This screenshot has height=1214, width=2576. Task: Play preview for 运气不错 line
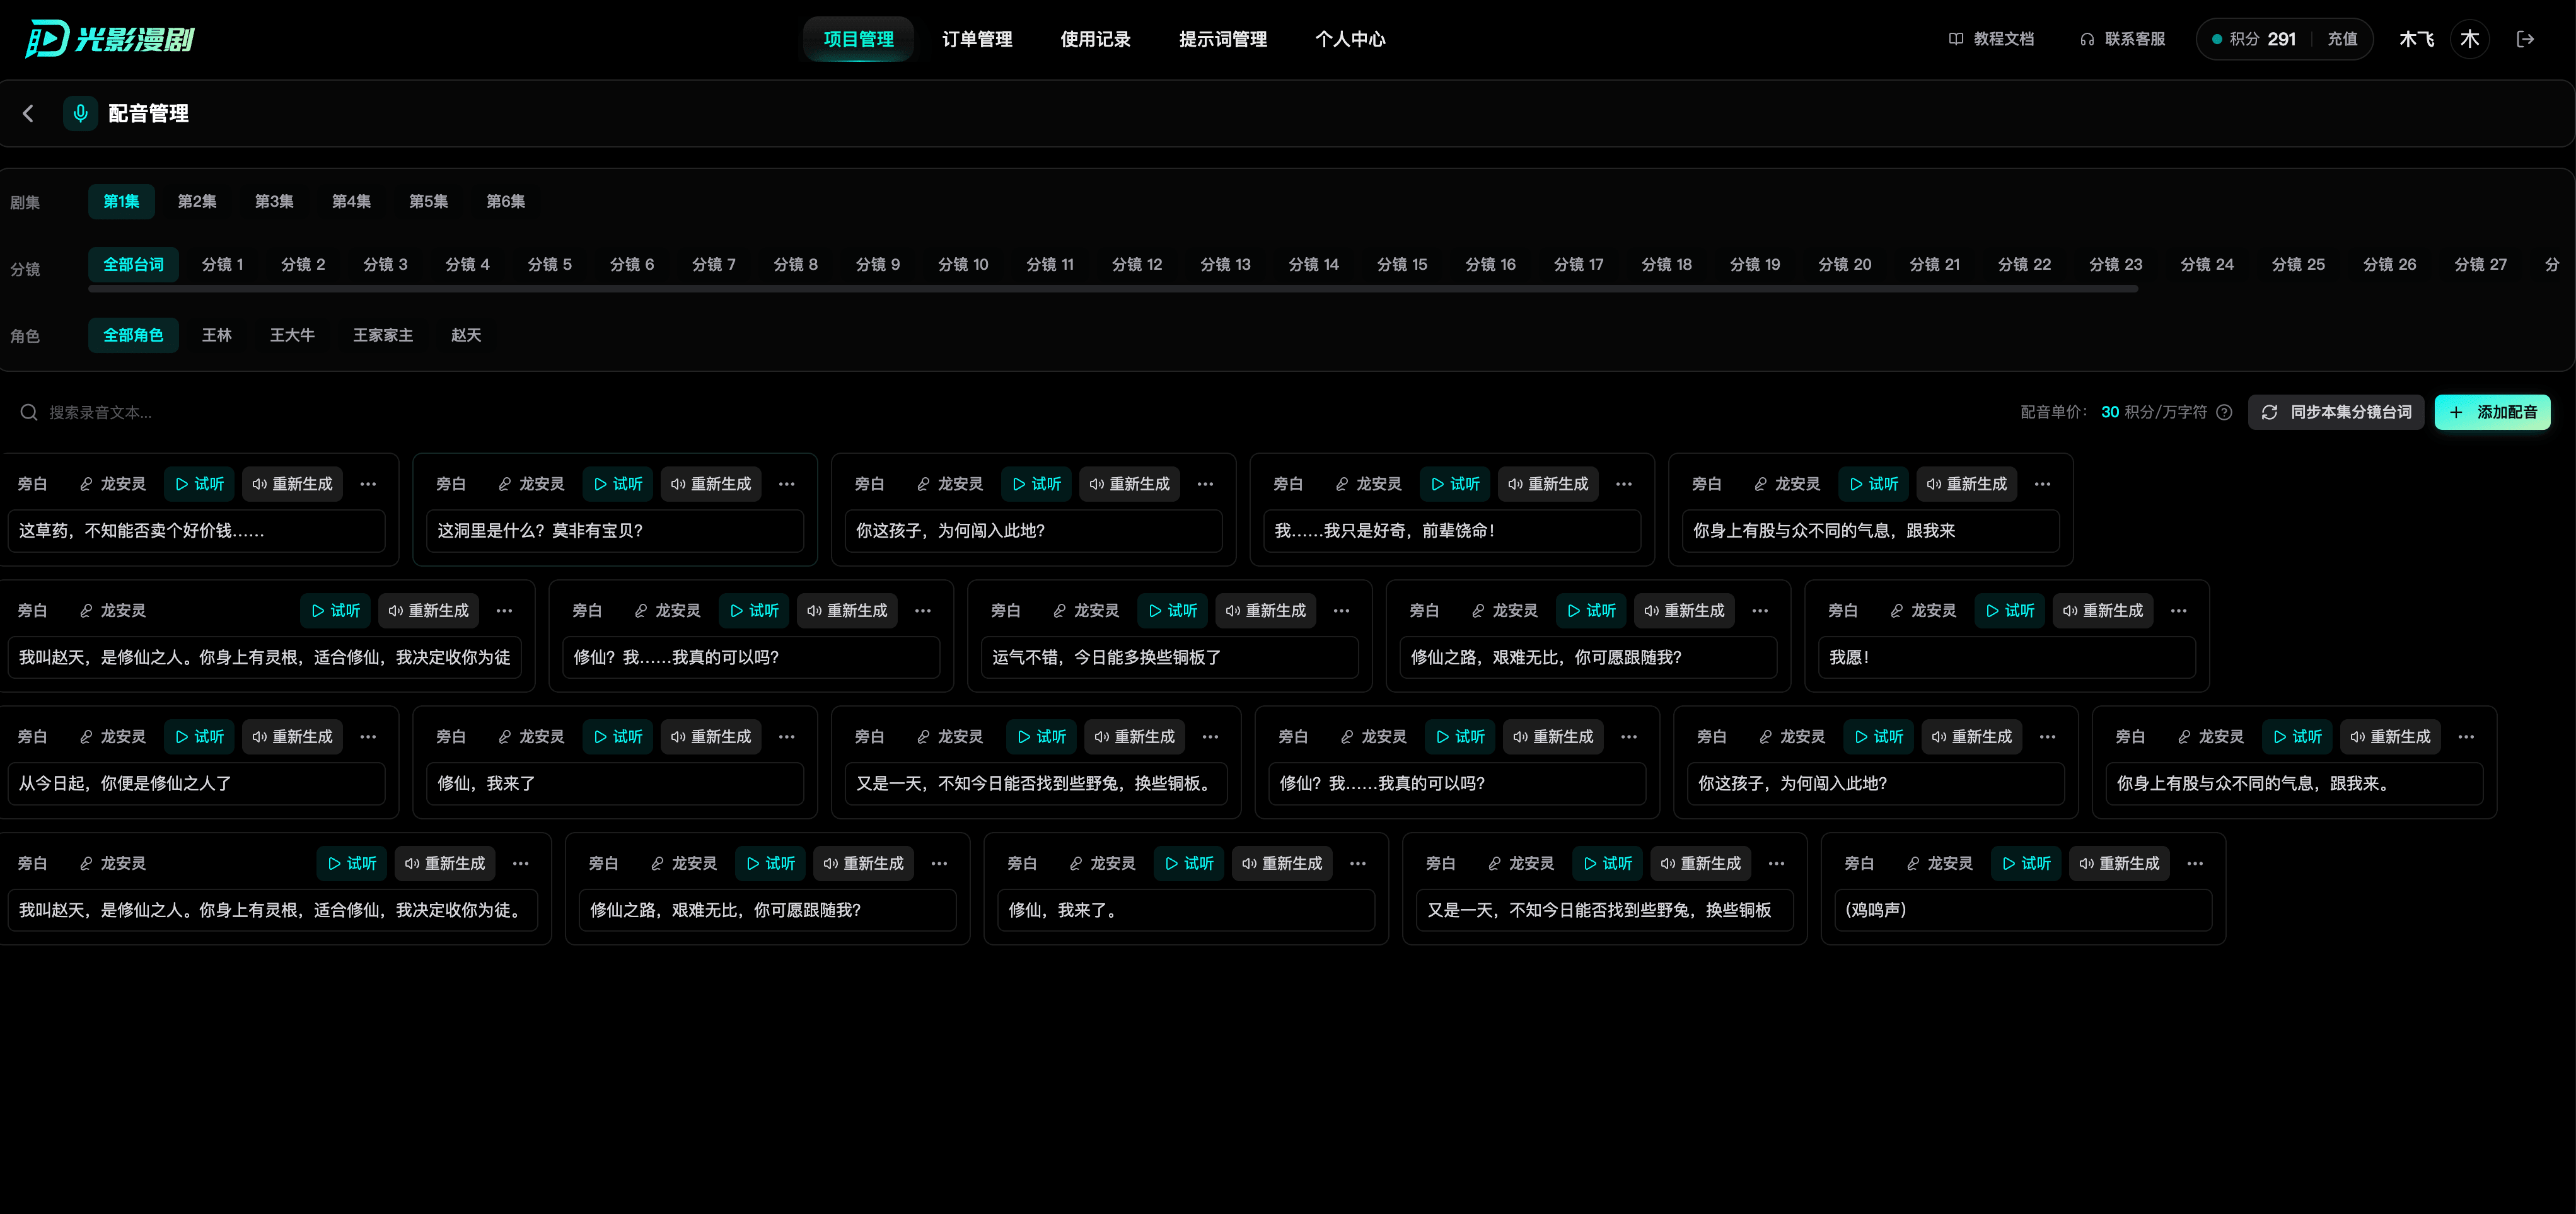coord(1173,611)
